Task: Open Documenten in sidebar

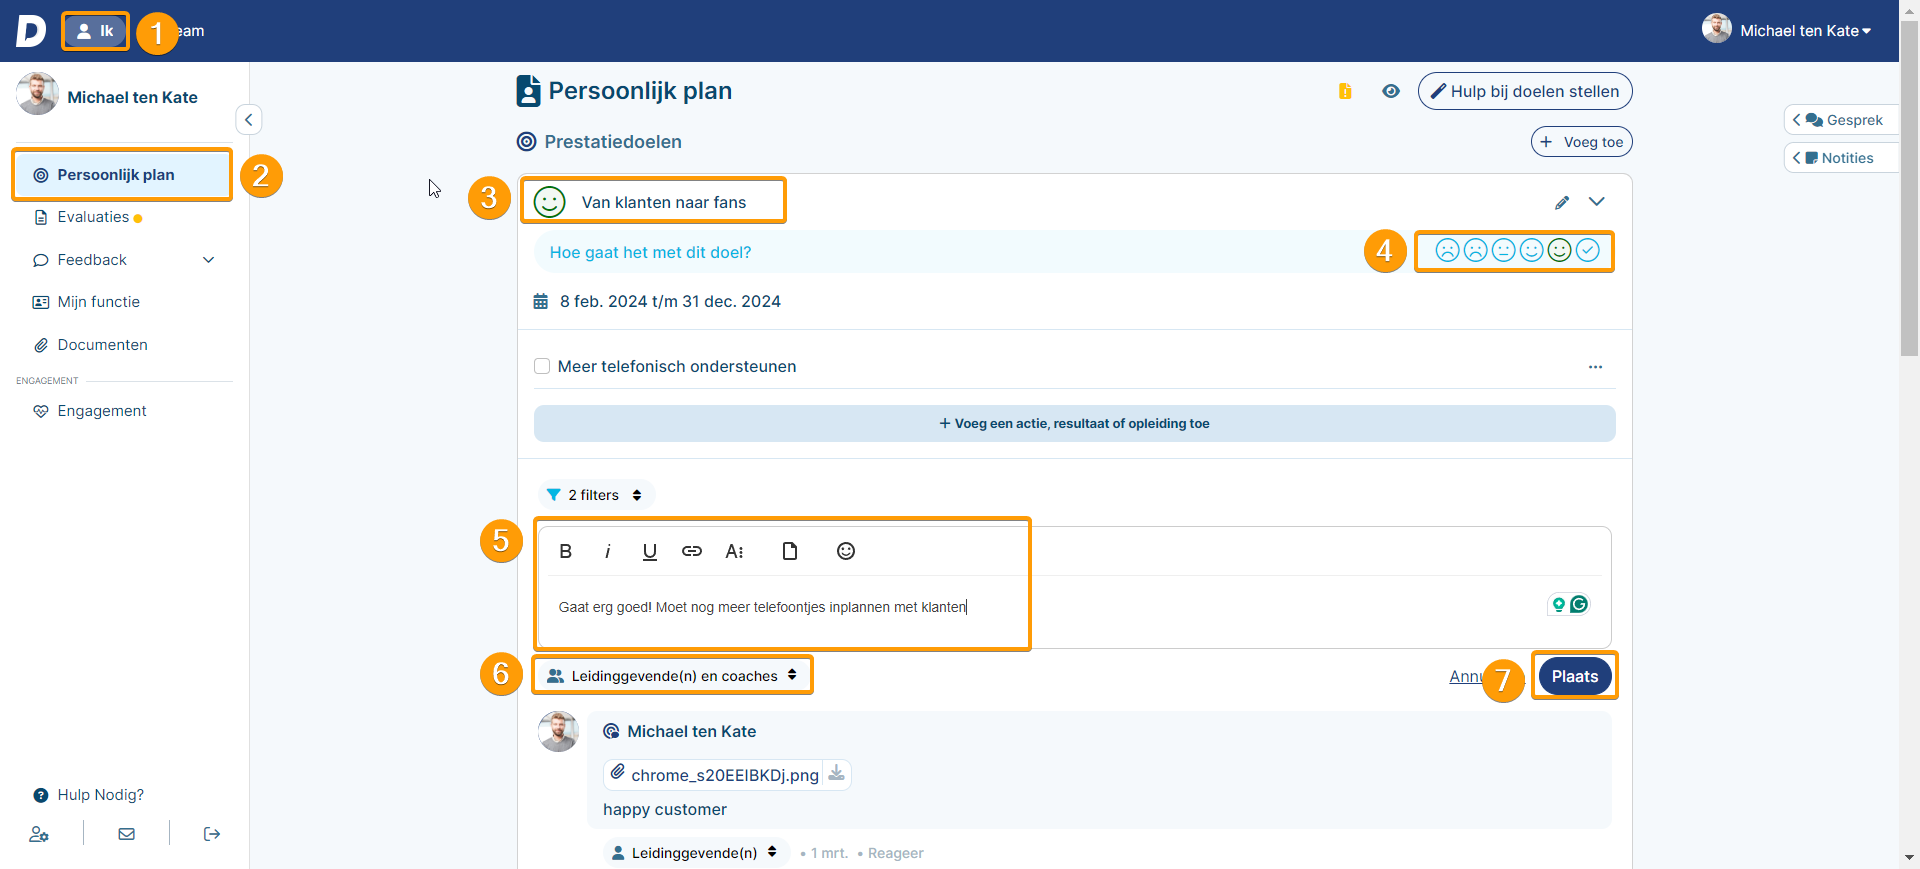Action: pyautogui.click(x=102, y=345)
